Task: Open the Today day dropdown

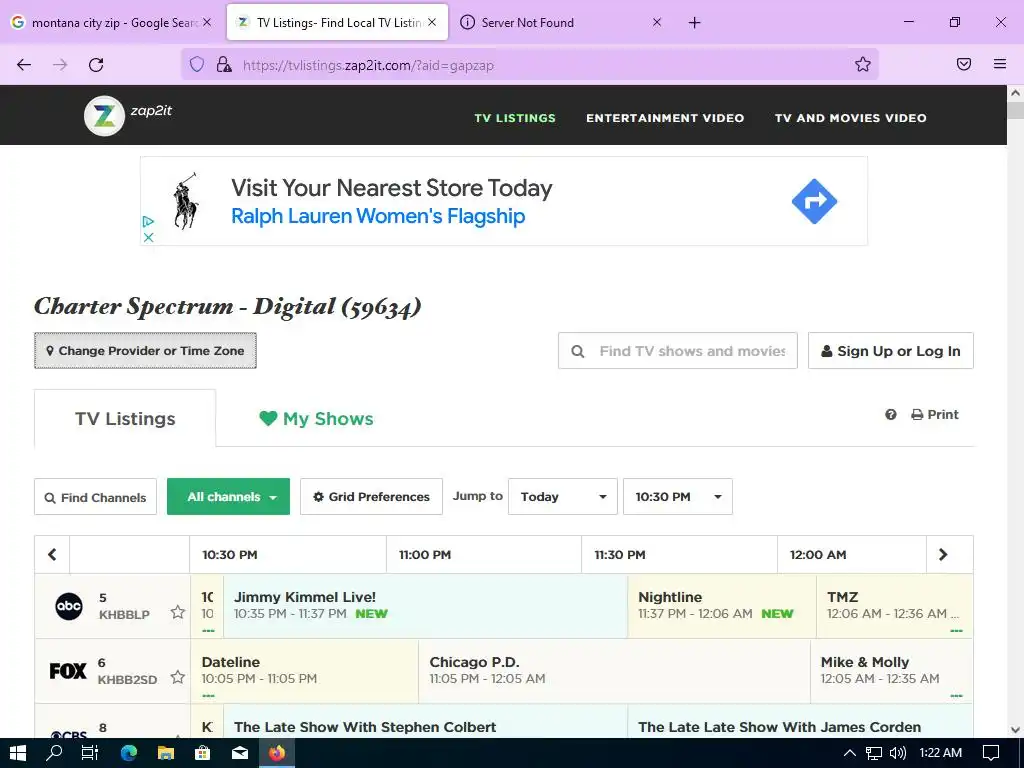Action: (563, 497)
